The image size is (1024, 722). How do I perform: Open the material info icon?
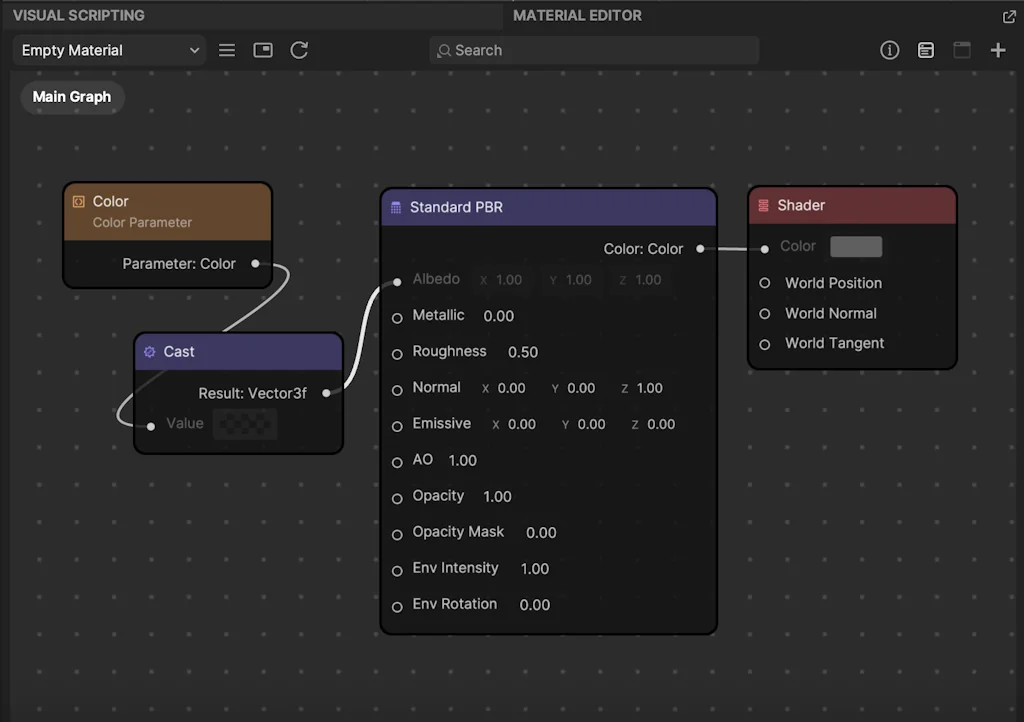coord(890,49)
